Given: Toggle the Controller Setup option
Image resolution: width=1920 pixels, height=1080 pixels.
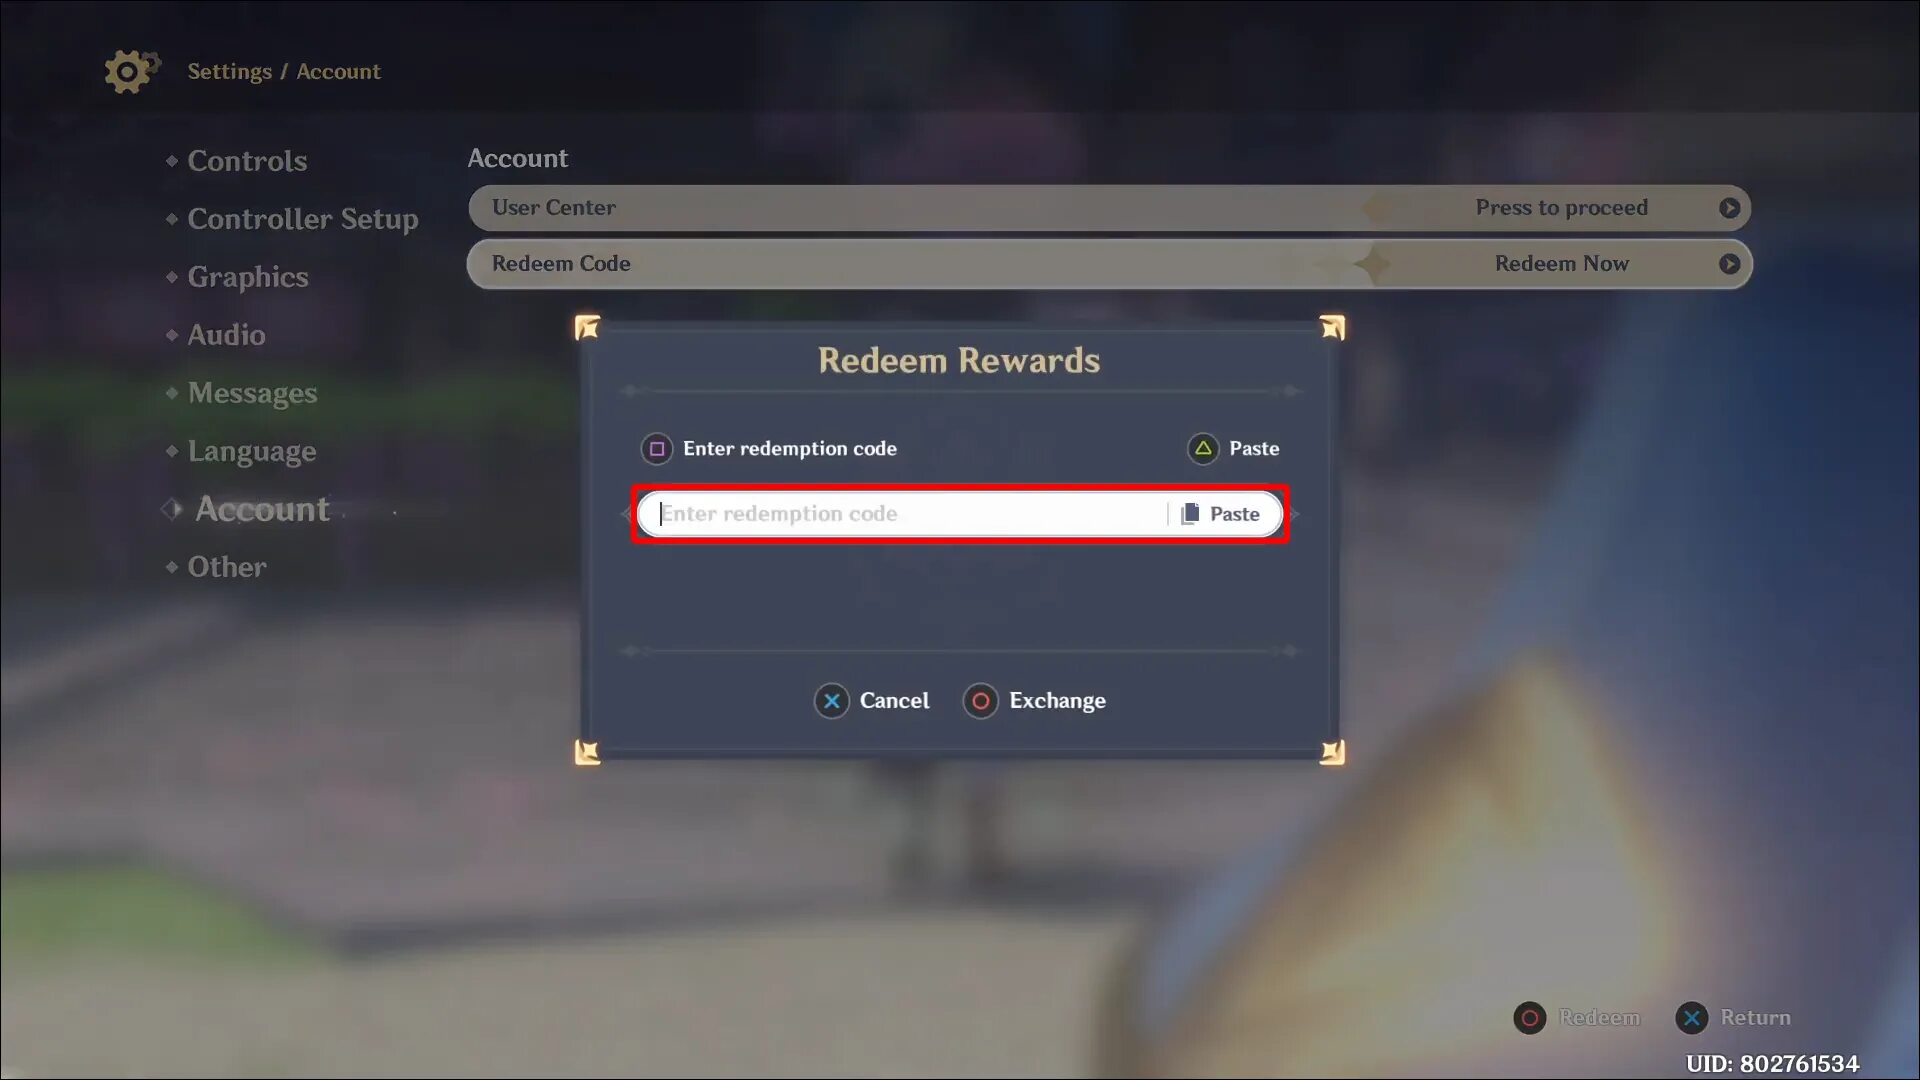Looking at the screenshot, I should tap(302, 218).
